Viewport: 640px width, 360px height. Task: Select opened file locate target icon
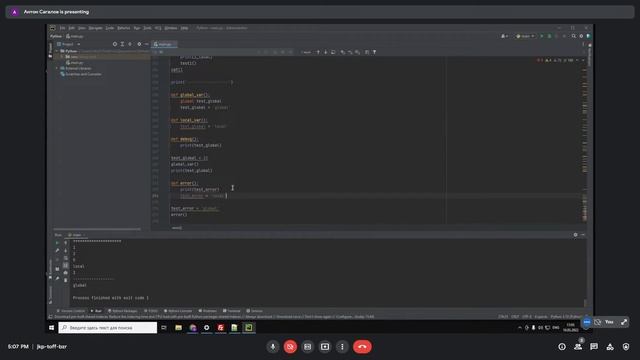point(115,44)
